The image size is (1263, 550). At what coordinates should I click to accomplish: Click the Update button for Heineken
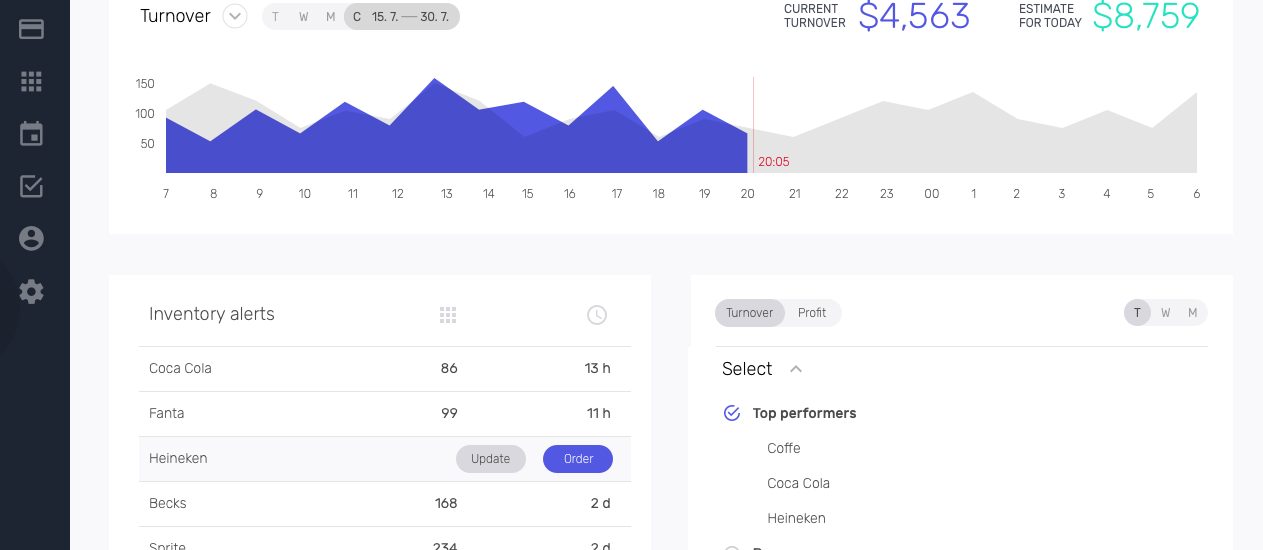pyautogui.click(x=491, y=459)
